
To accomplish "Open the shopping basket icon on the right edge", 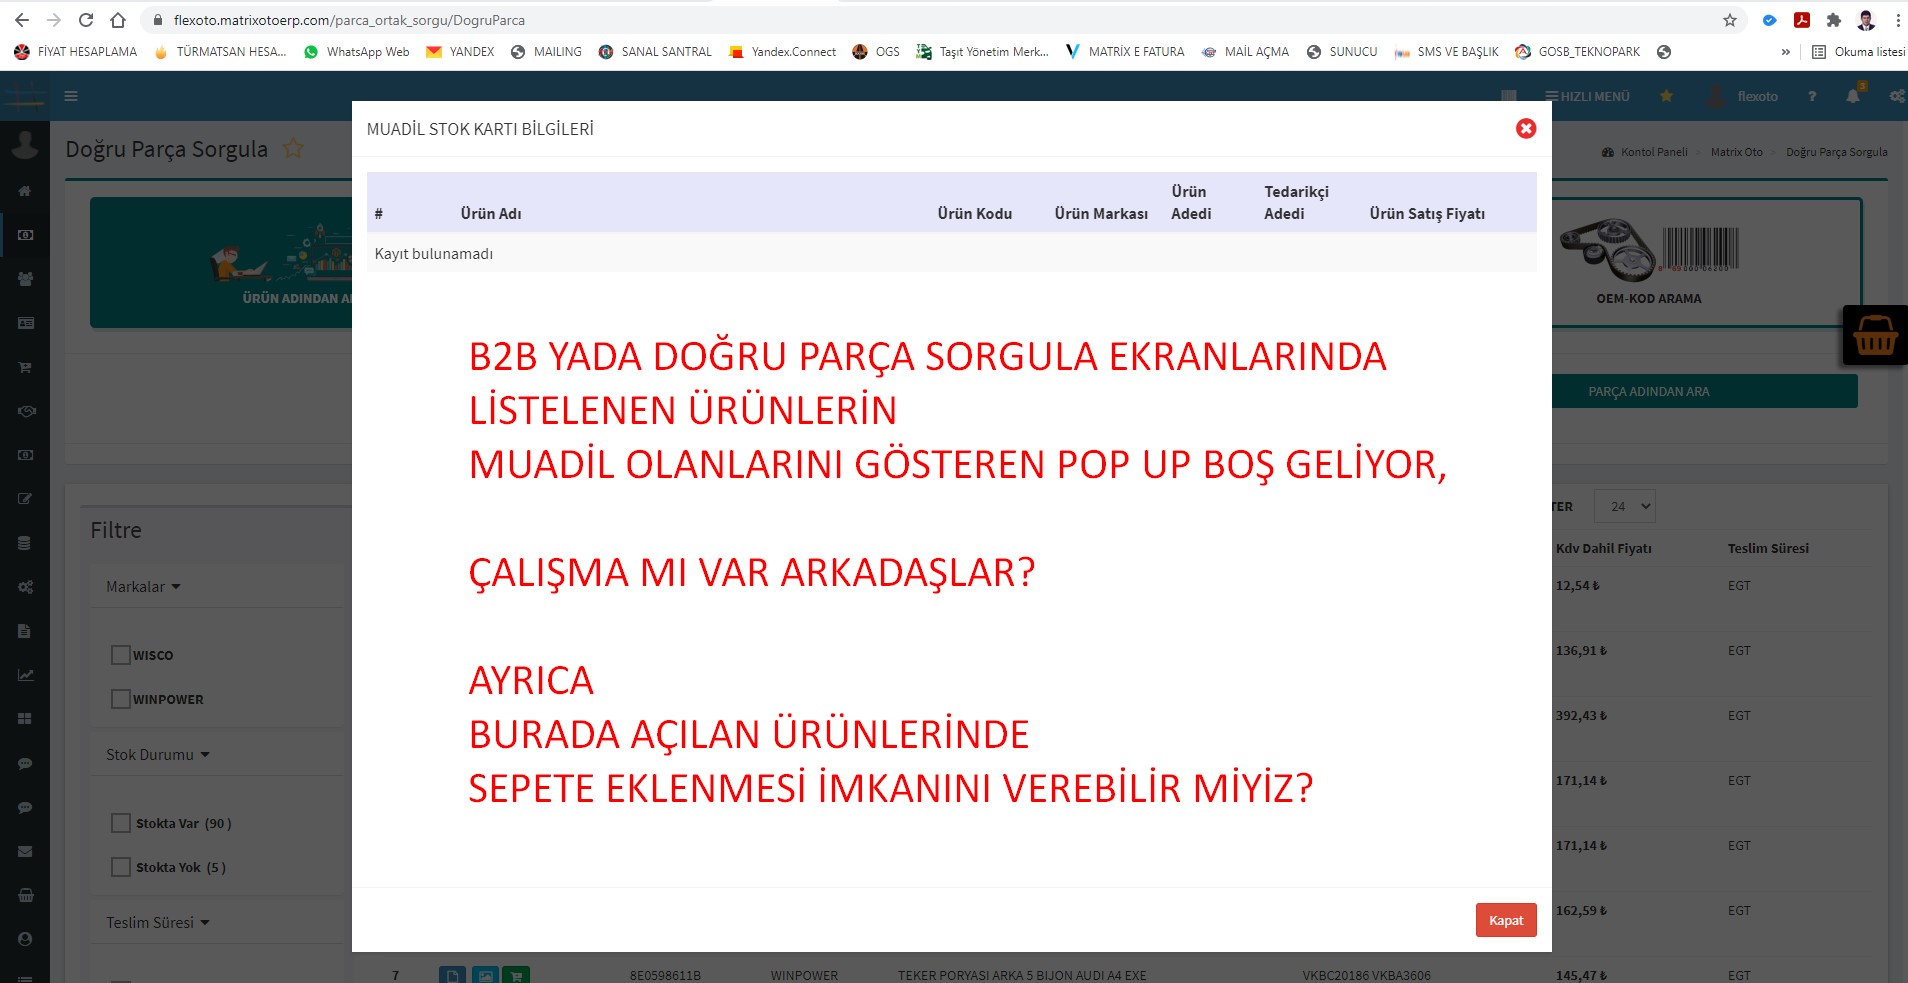I will (x=1875, y=336).
